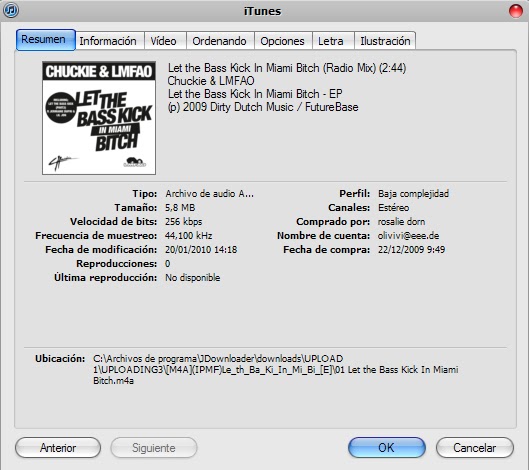Click the iTunes window title text

click(262, 11)
